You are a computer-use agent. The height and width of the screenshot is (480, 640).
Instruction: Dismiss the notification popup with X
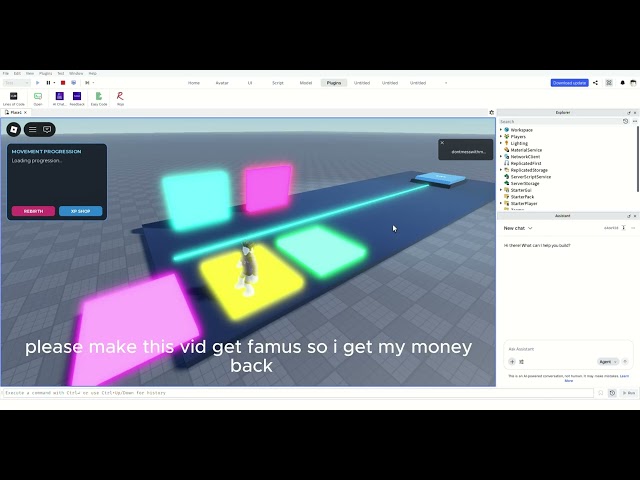click(x=442, y=143)
